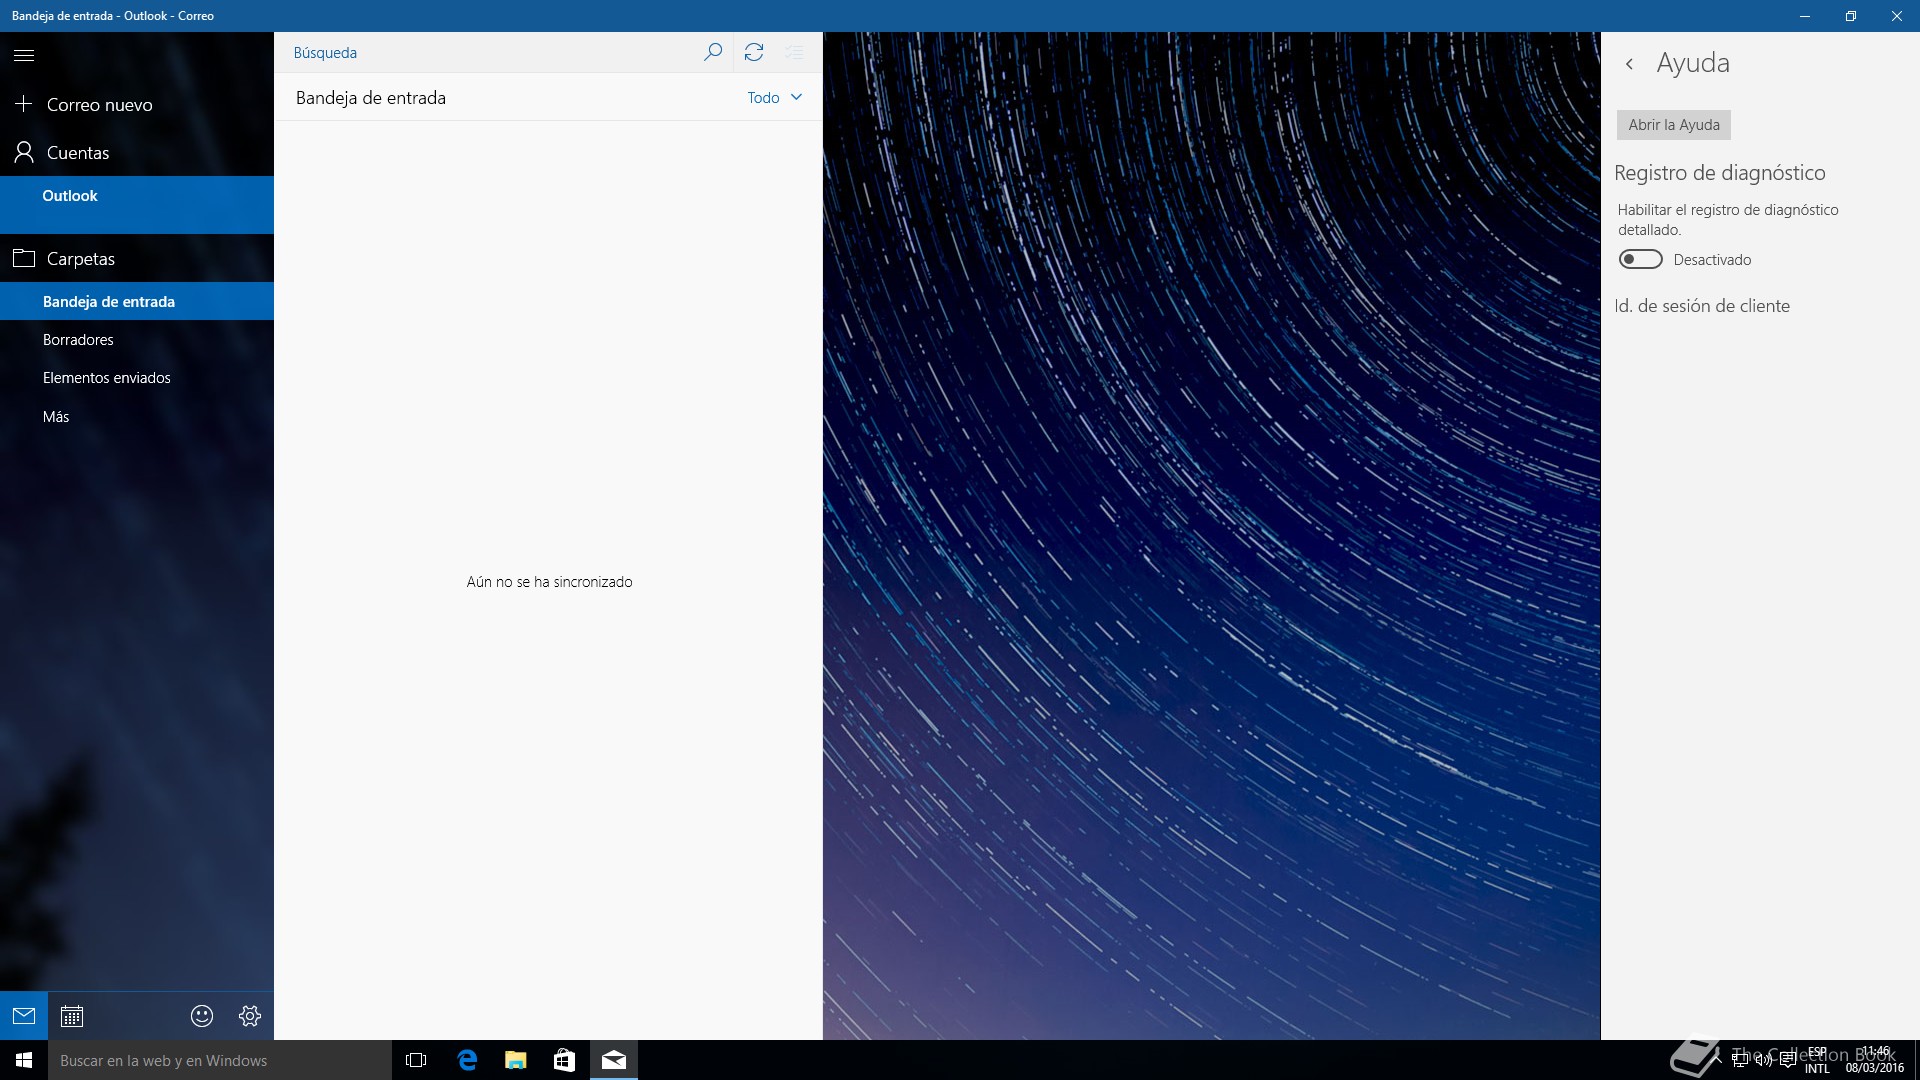Open Cuentas accounts section
Screen dimensions: 1920x1080
click(x=77, y=153)
